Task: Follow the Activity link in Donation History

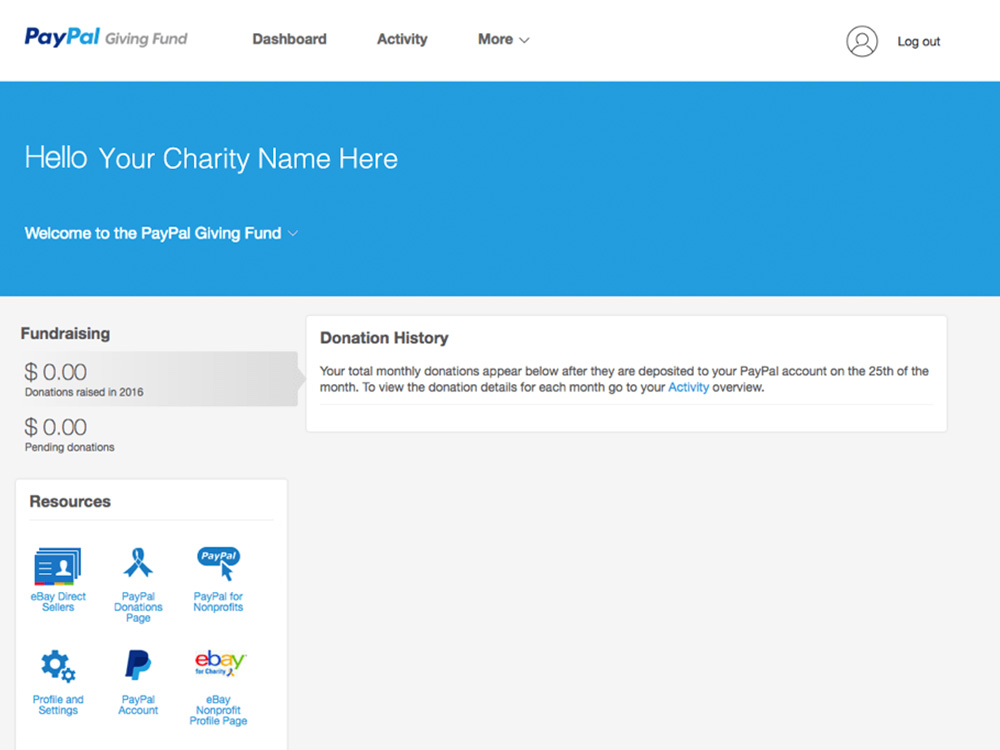Action: (688, 387)
